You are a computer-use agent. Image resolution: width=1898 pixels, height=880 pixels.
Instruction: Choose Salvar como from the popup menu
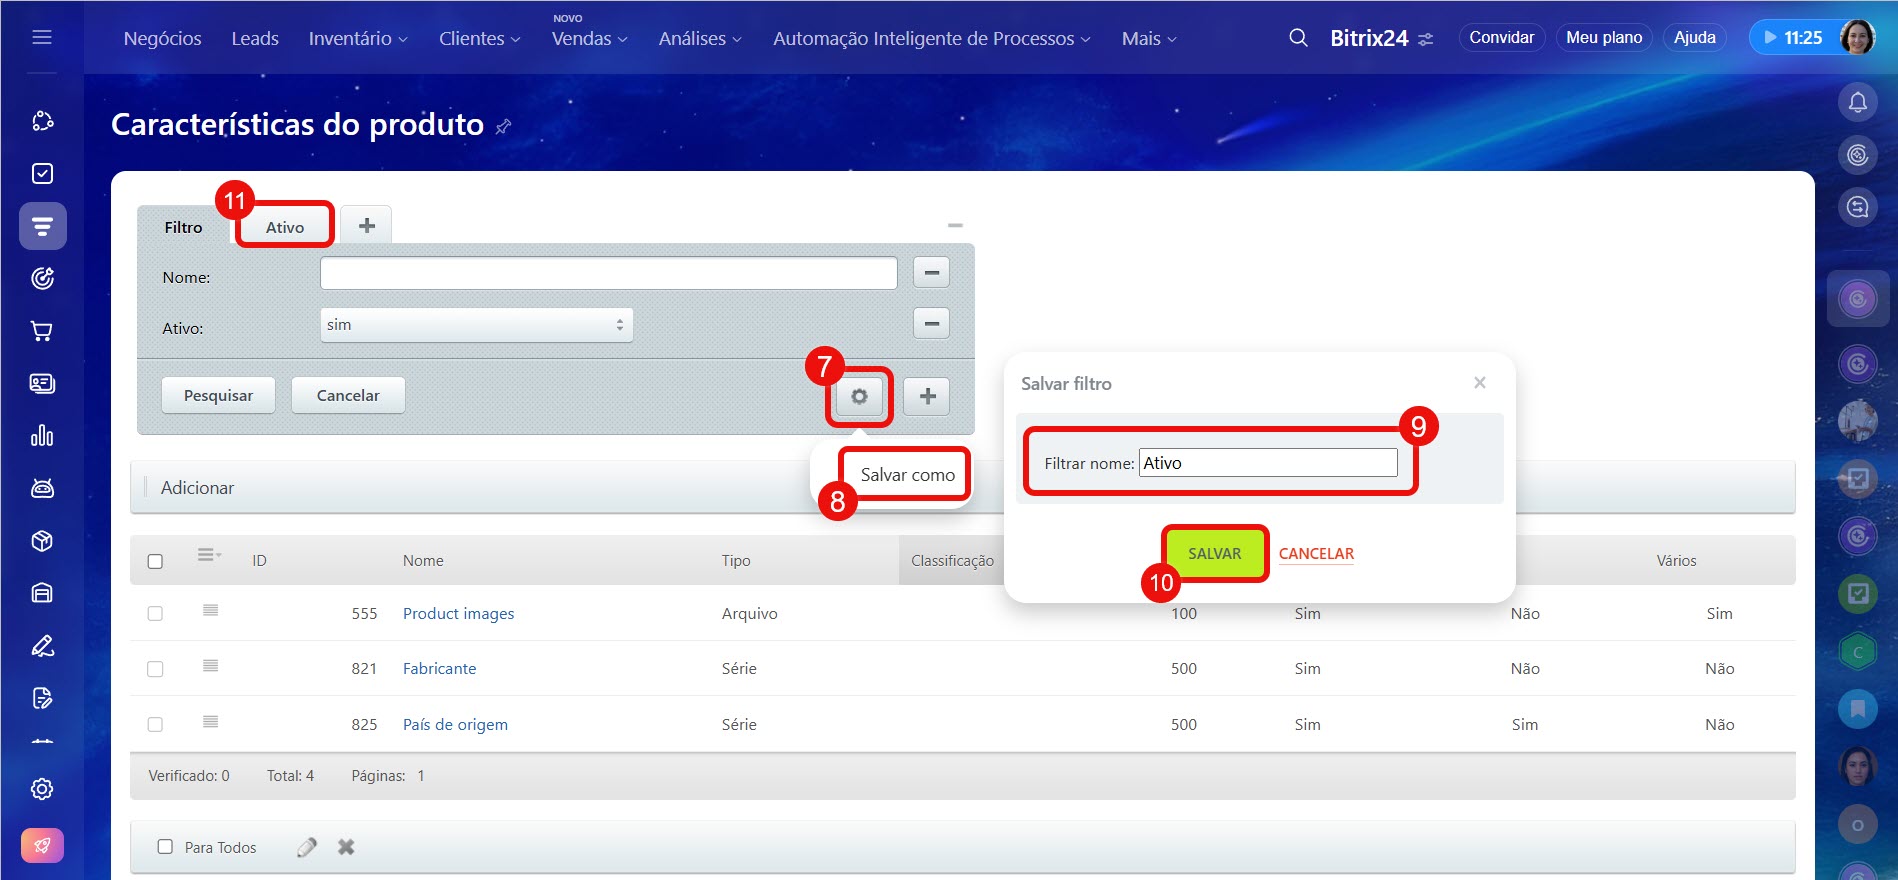point(907,475)
